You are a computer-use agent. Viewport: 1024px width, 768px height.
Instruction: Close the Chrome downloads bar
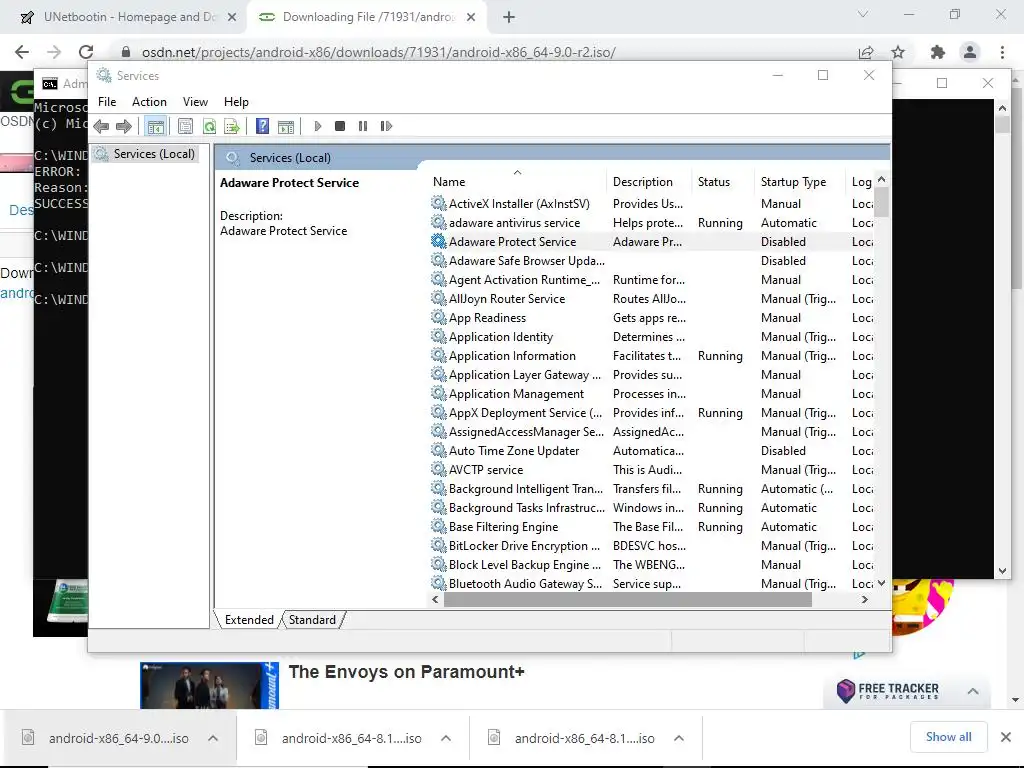(1006, 737)
